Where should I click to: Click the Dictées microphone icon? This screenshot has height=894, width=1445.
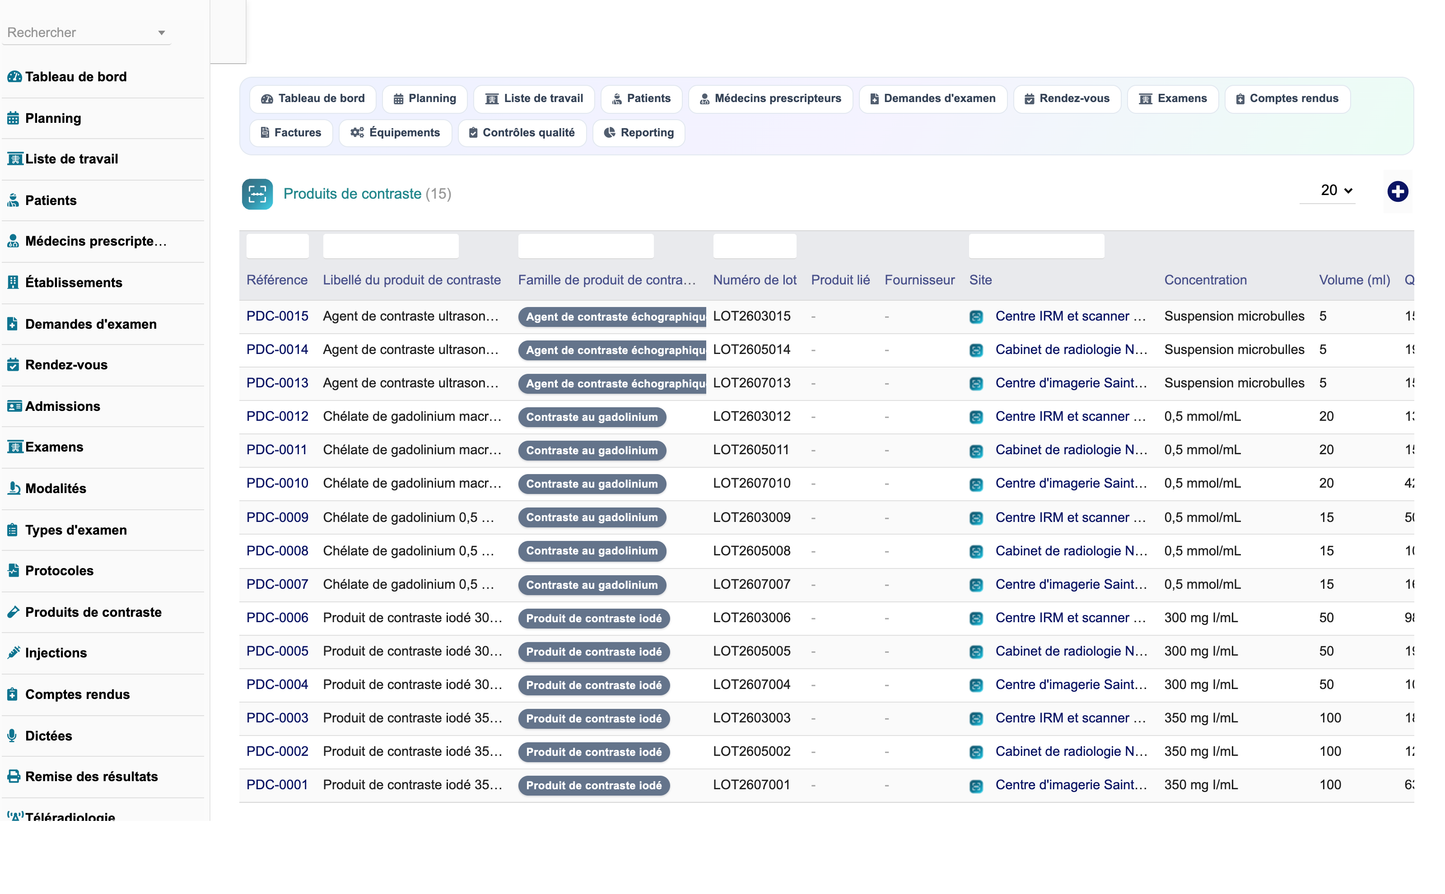coord(12,736)
